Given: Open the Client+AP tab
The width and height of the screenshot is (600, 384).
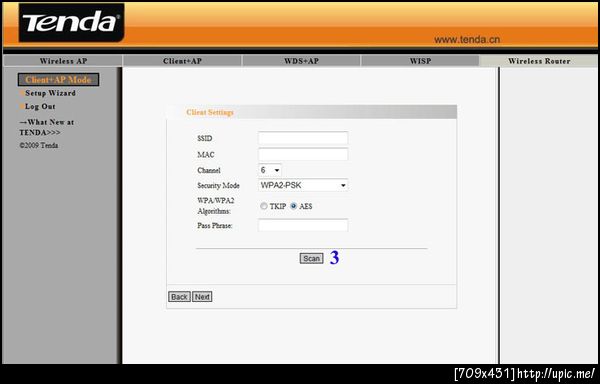Looking at the screenshot, I should point(182,61).
